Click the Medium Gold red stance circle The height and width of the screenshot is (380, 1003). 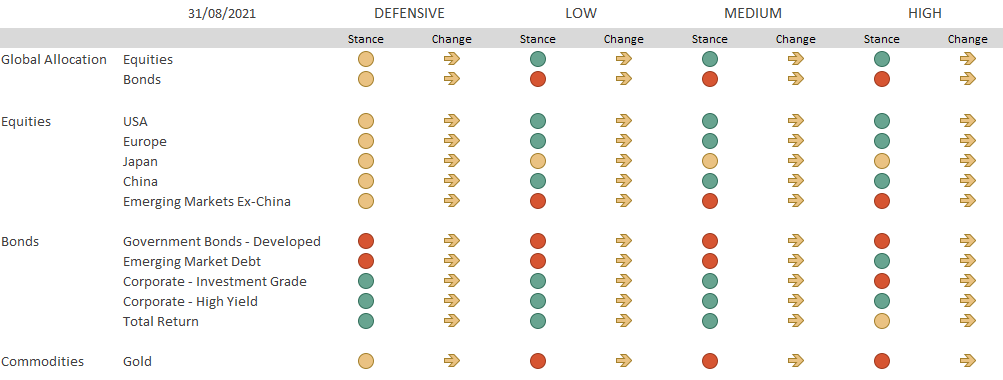(x=709, y=361)
